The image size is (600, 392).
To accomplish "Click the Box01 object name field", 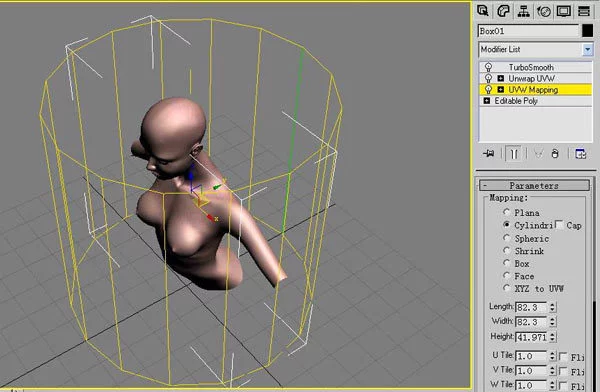I will point(528,31).
